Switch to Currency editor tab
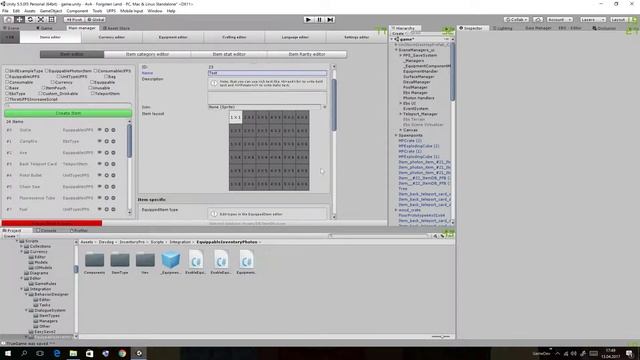The width and height of the screenshot is (640, 360). [111, 37]
